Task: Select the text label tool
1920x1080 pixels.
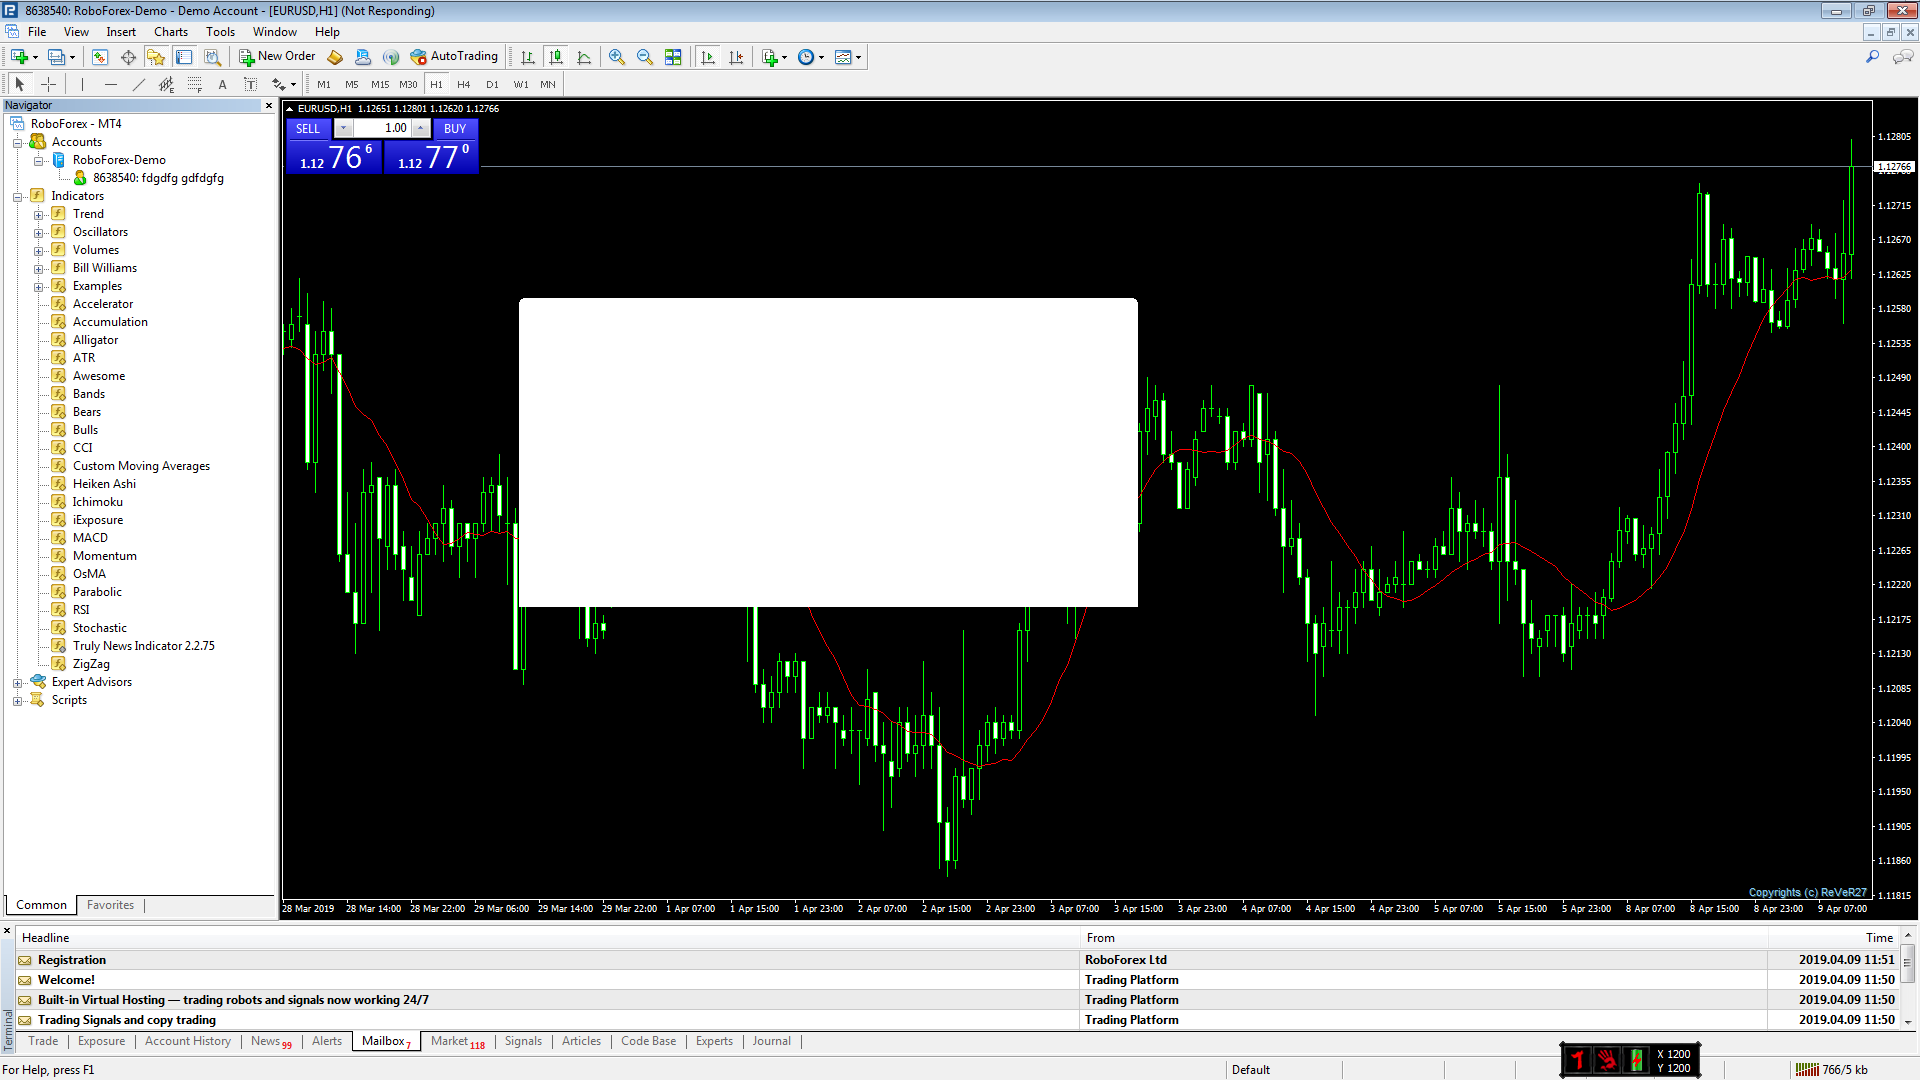Action: (x=250, y=84)
